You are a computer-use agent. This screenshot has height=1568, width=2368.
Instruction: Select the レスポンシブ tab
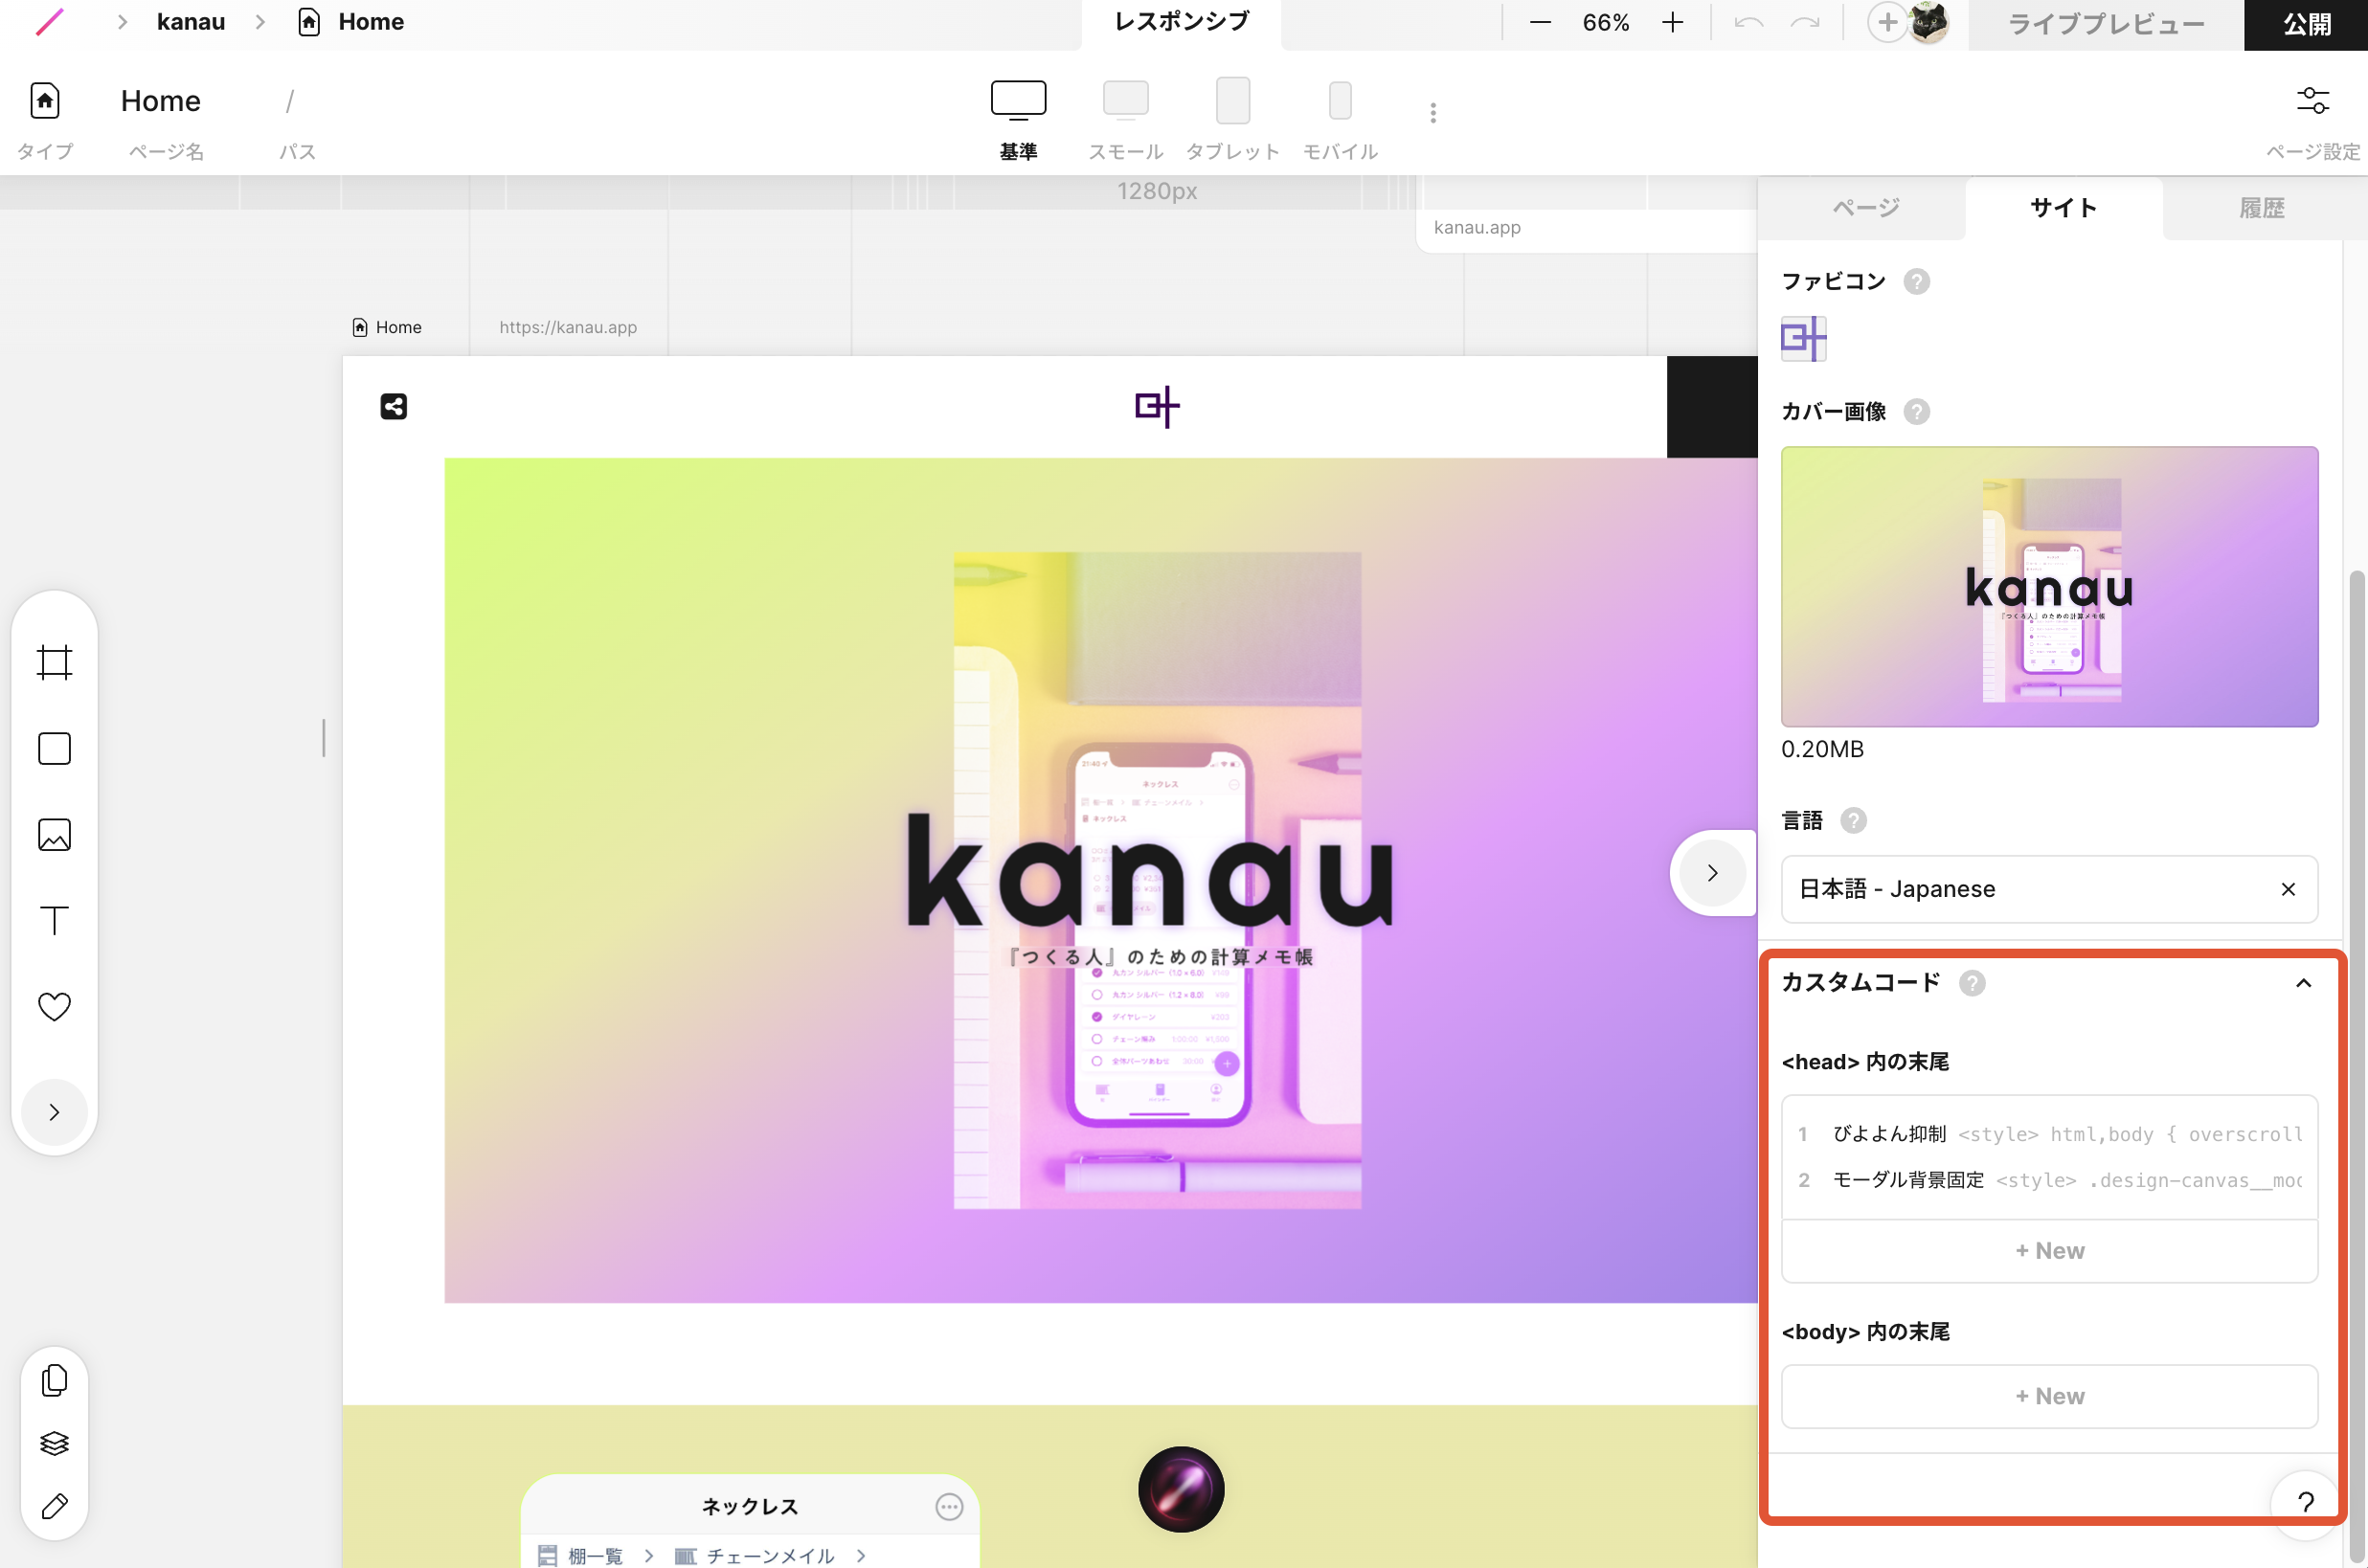[1181, 22]
